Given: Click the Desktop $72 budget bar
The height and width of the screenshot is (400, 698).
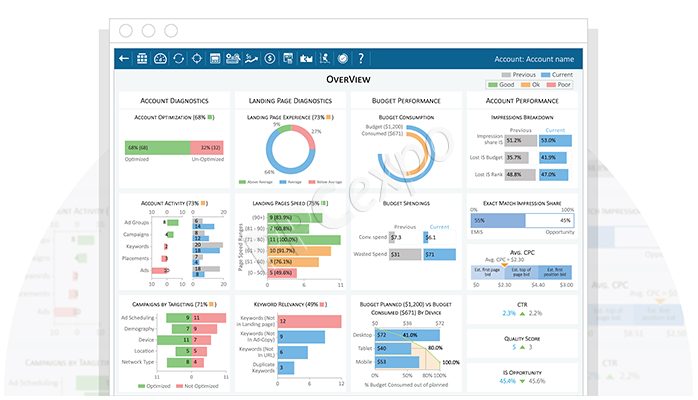Looking at the screenshot, I should click(407, 335).
